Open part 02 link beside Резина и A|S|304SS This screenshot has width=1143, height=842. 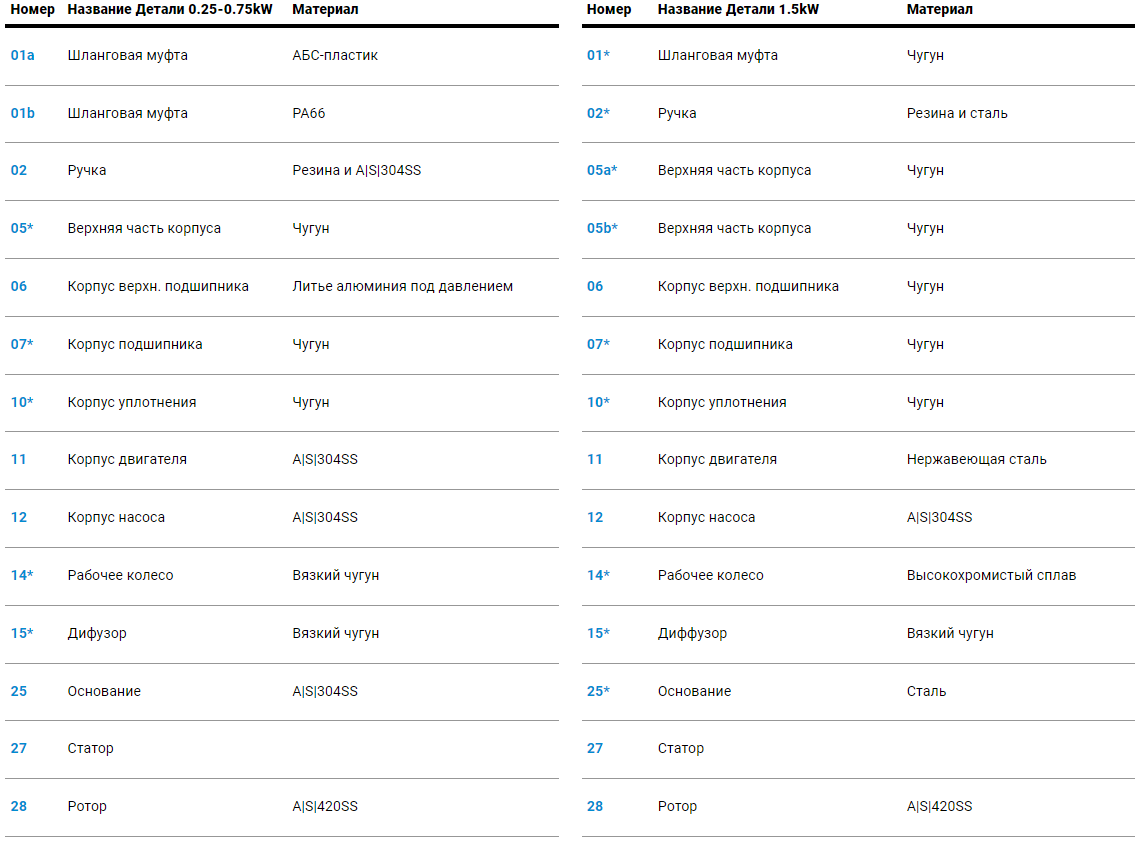point(19,170)
